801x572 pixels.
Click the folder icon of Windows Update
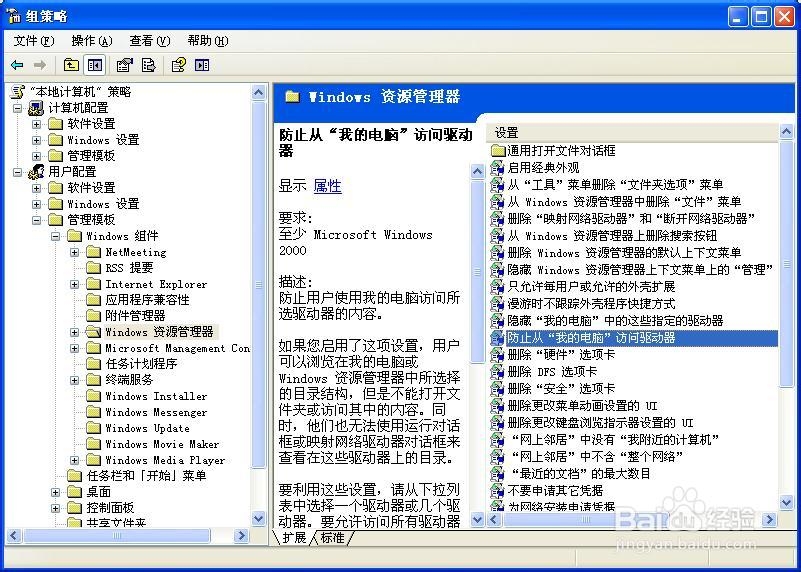pyautogui.click(x=93, y=428)
